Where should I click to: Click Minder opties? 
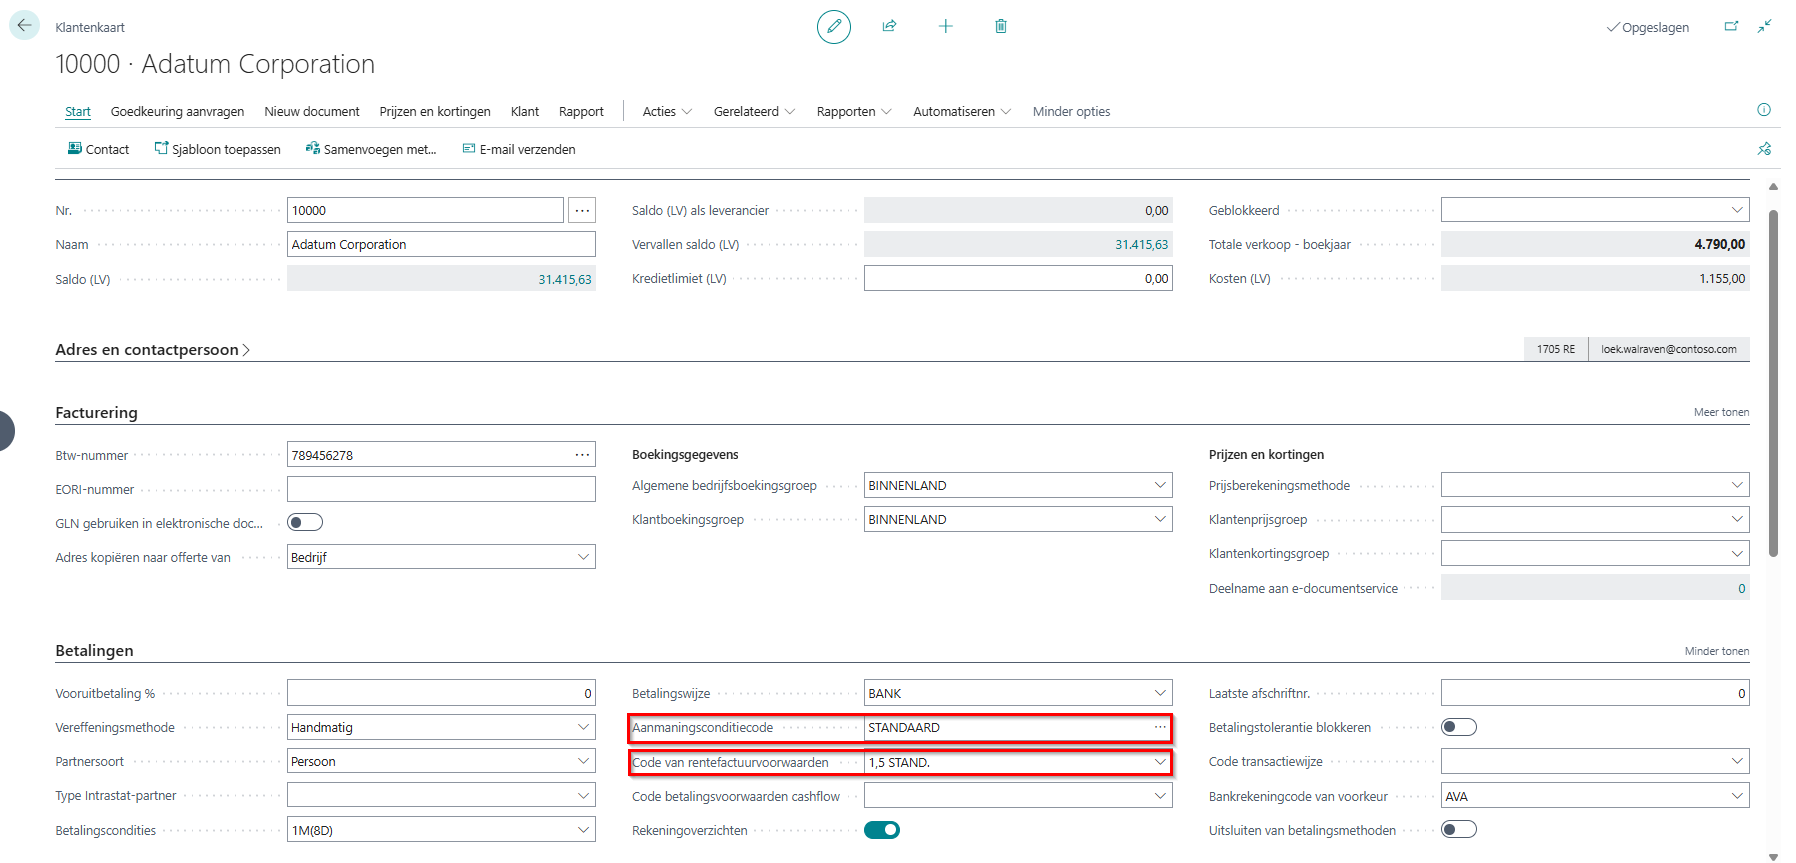click(1071, 111)
